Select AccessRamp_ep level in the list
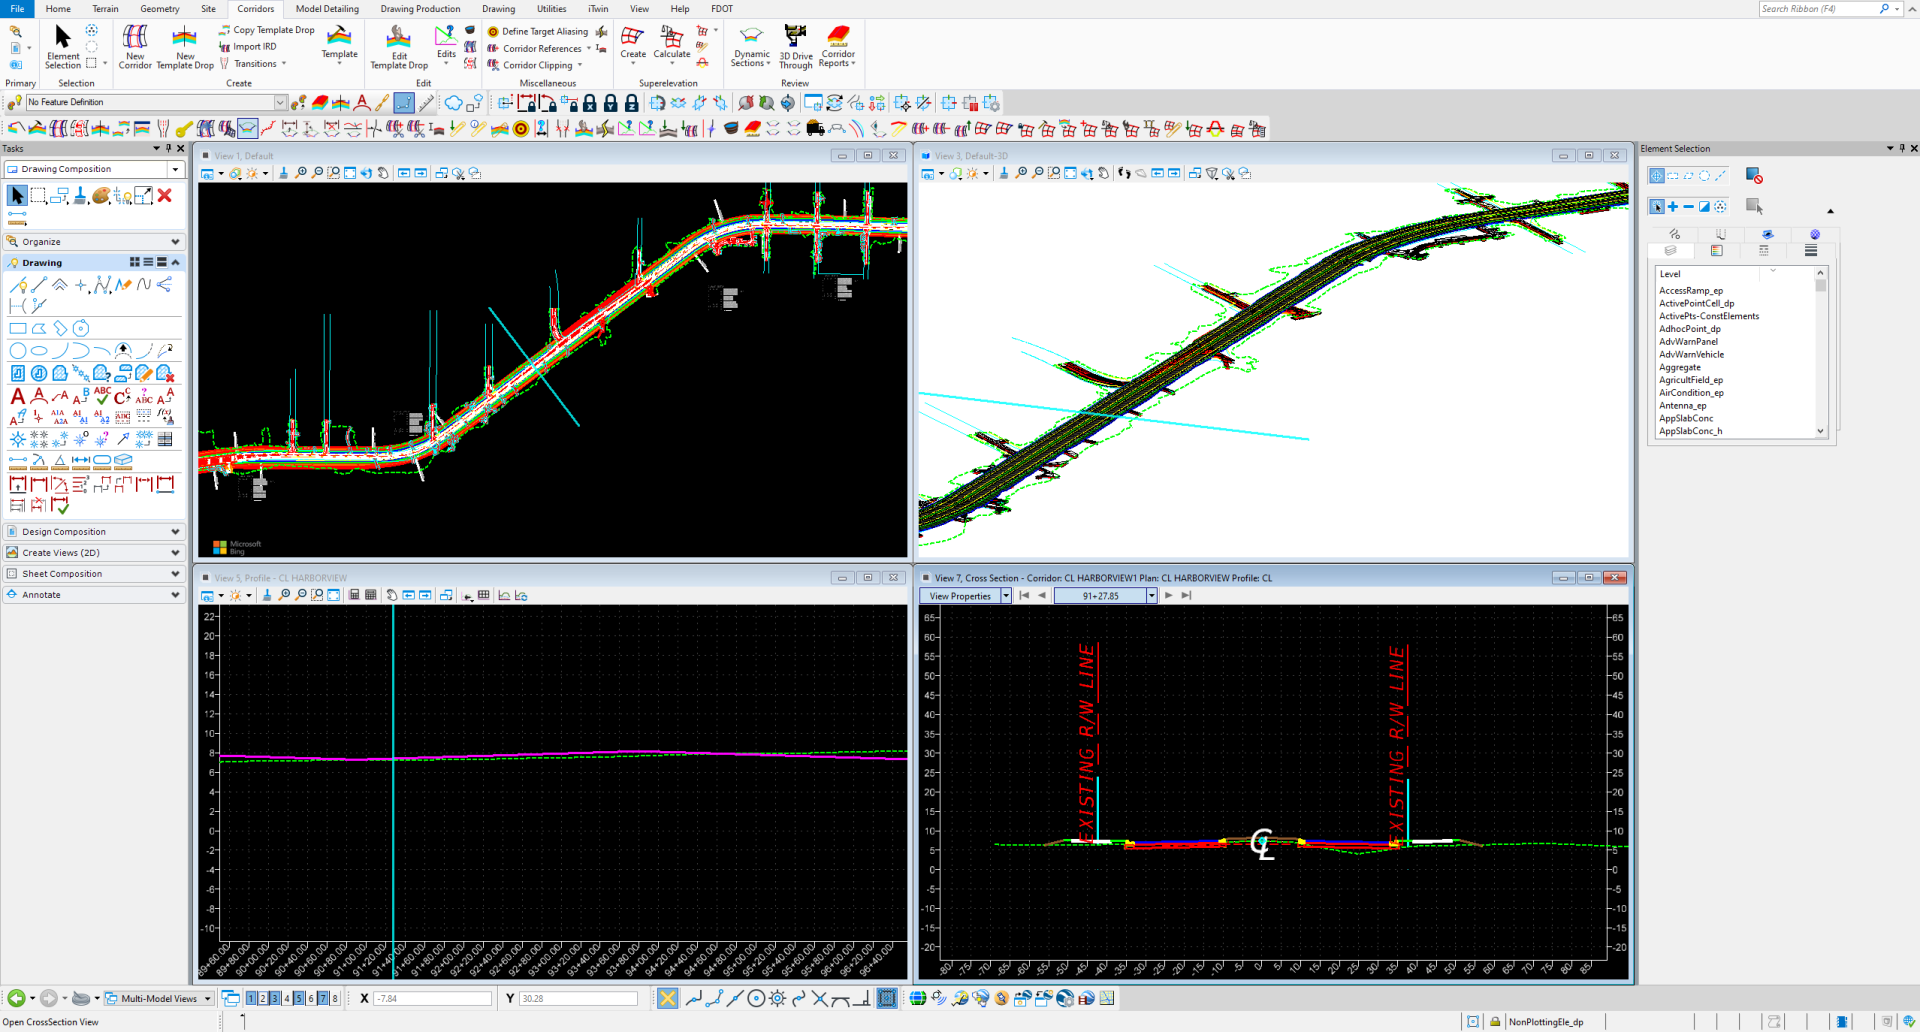Screen dimensions: 1920x1032 coord(1691,291)
